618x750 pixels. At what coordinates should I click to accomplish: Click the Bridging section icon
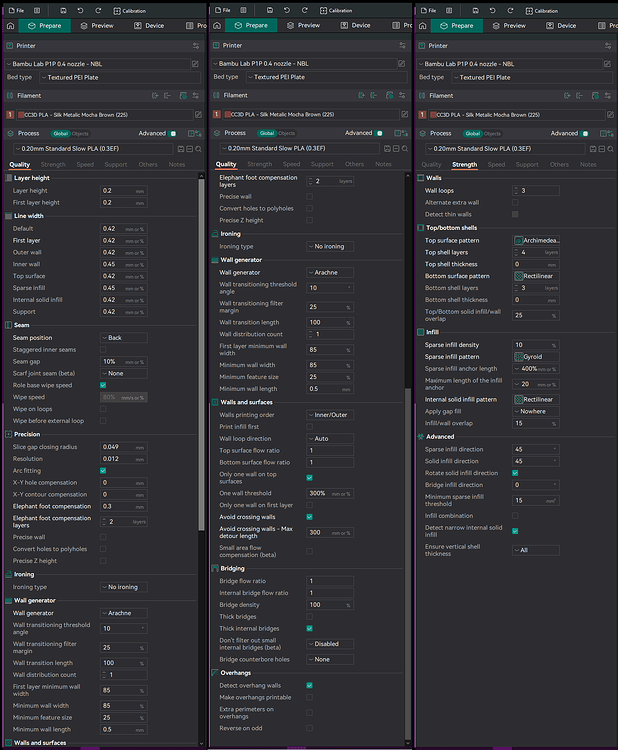coord(215,568)
